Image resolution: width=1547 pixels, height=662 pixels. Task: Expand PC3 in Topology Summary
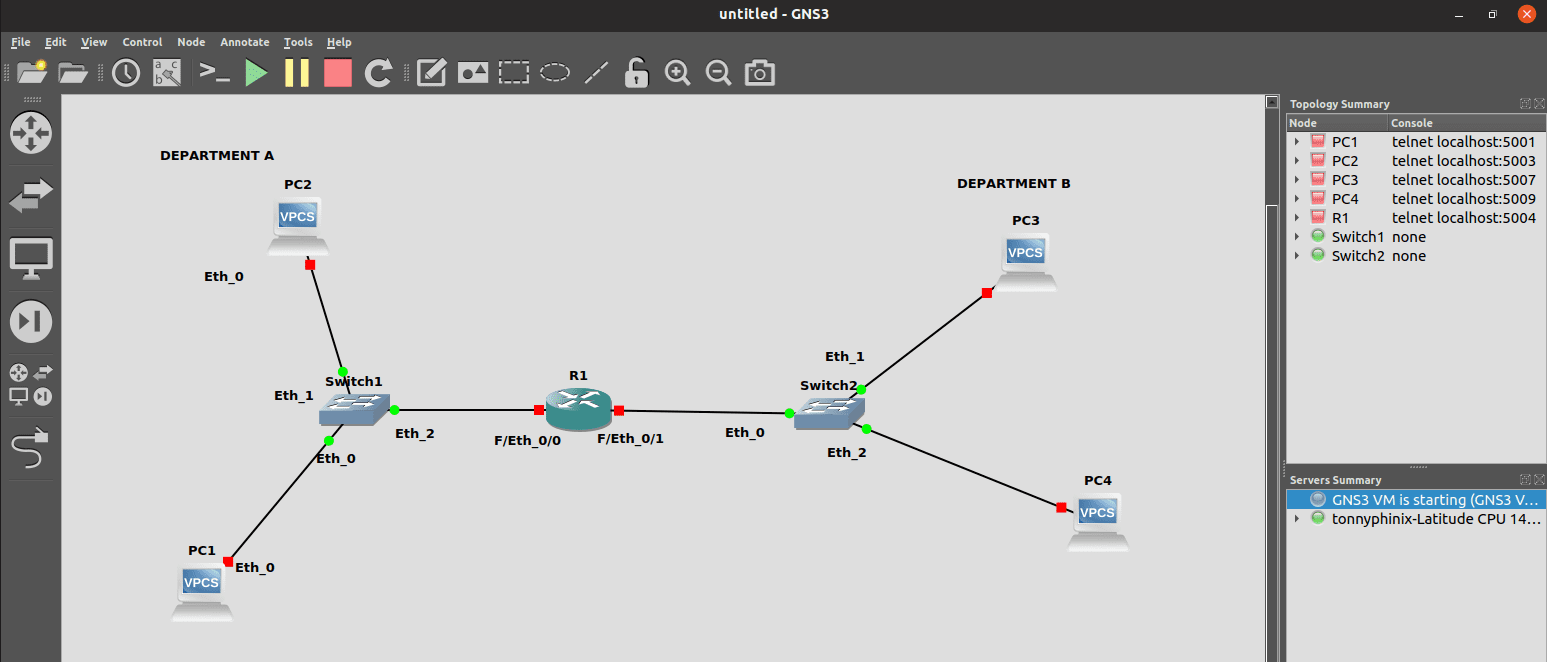tap(1297, 180)
